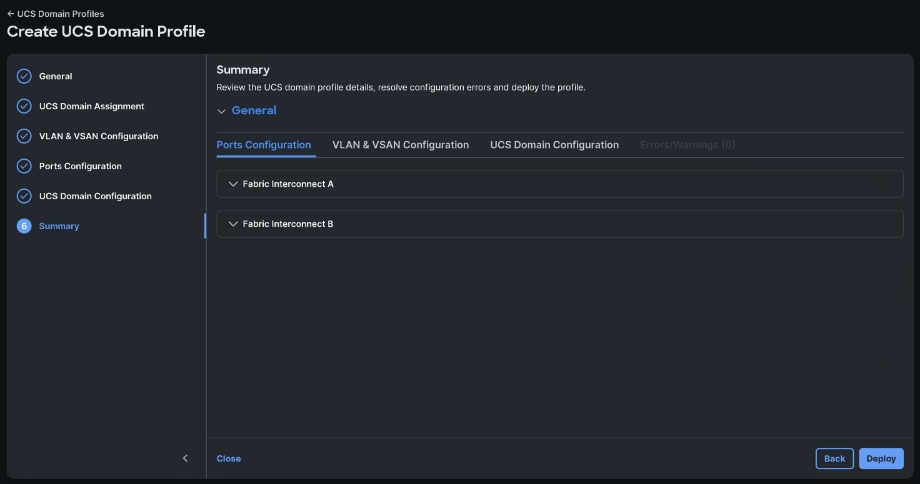Image resolution: width=920 pixels, height=484 pixels.
Task: Go to Ports Configuration step label in sidebar
Action: 80,166
